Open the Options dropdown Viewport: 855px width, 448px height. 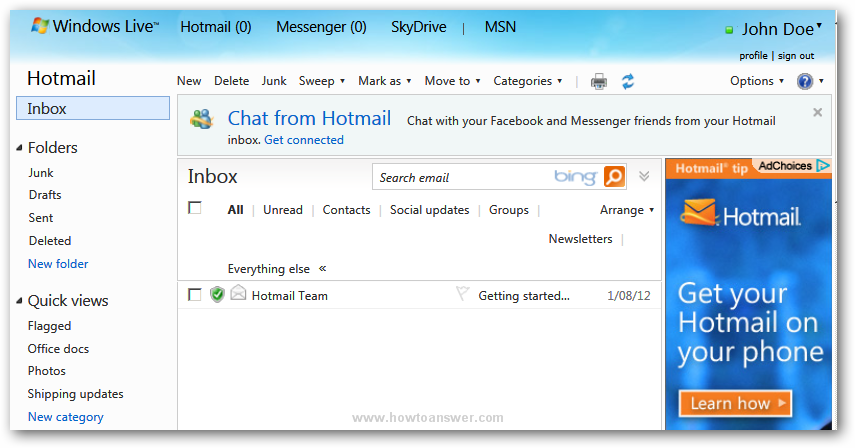pos(757,81)
